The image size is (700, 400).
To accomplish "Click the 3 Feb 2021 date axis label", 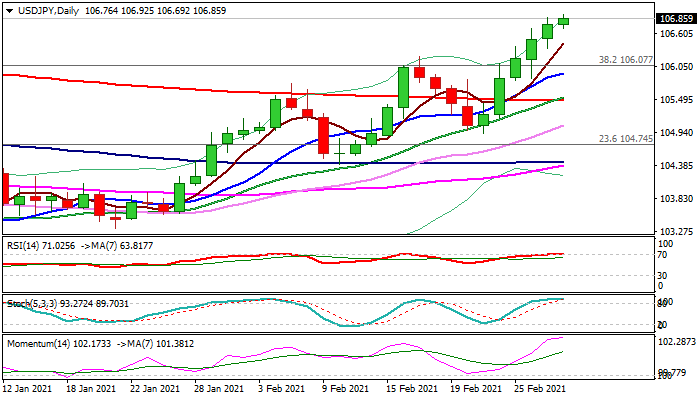I will coord(283,389).
